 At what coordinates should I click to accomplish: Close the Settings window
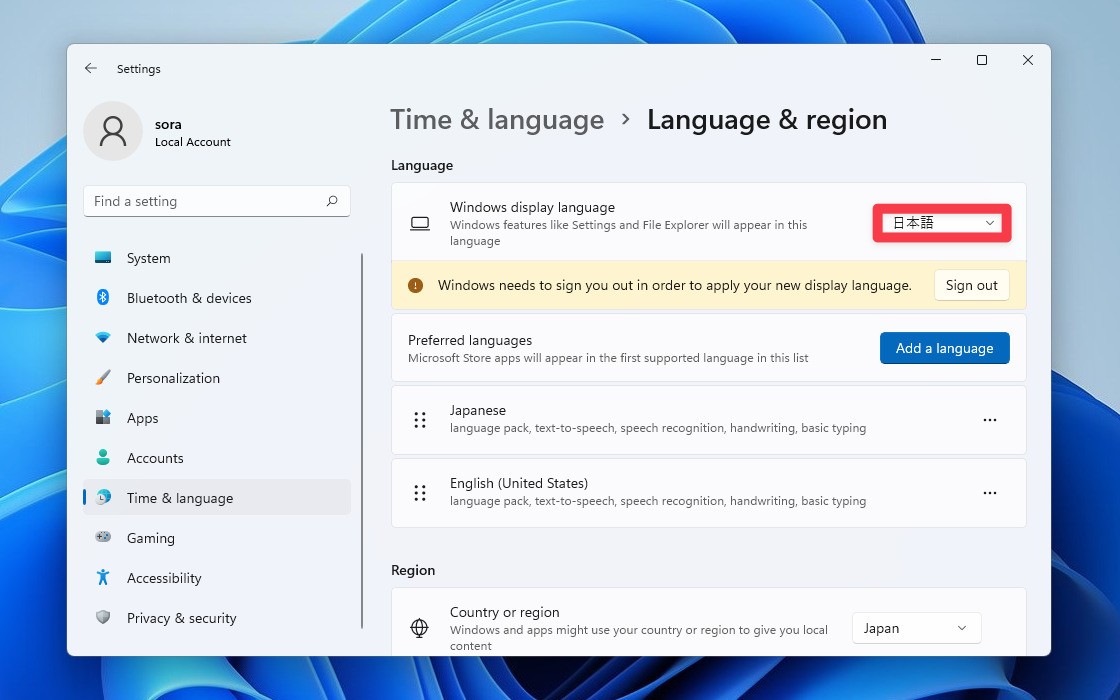pyautogui.click(x=1028, y=61)
